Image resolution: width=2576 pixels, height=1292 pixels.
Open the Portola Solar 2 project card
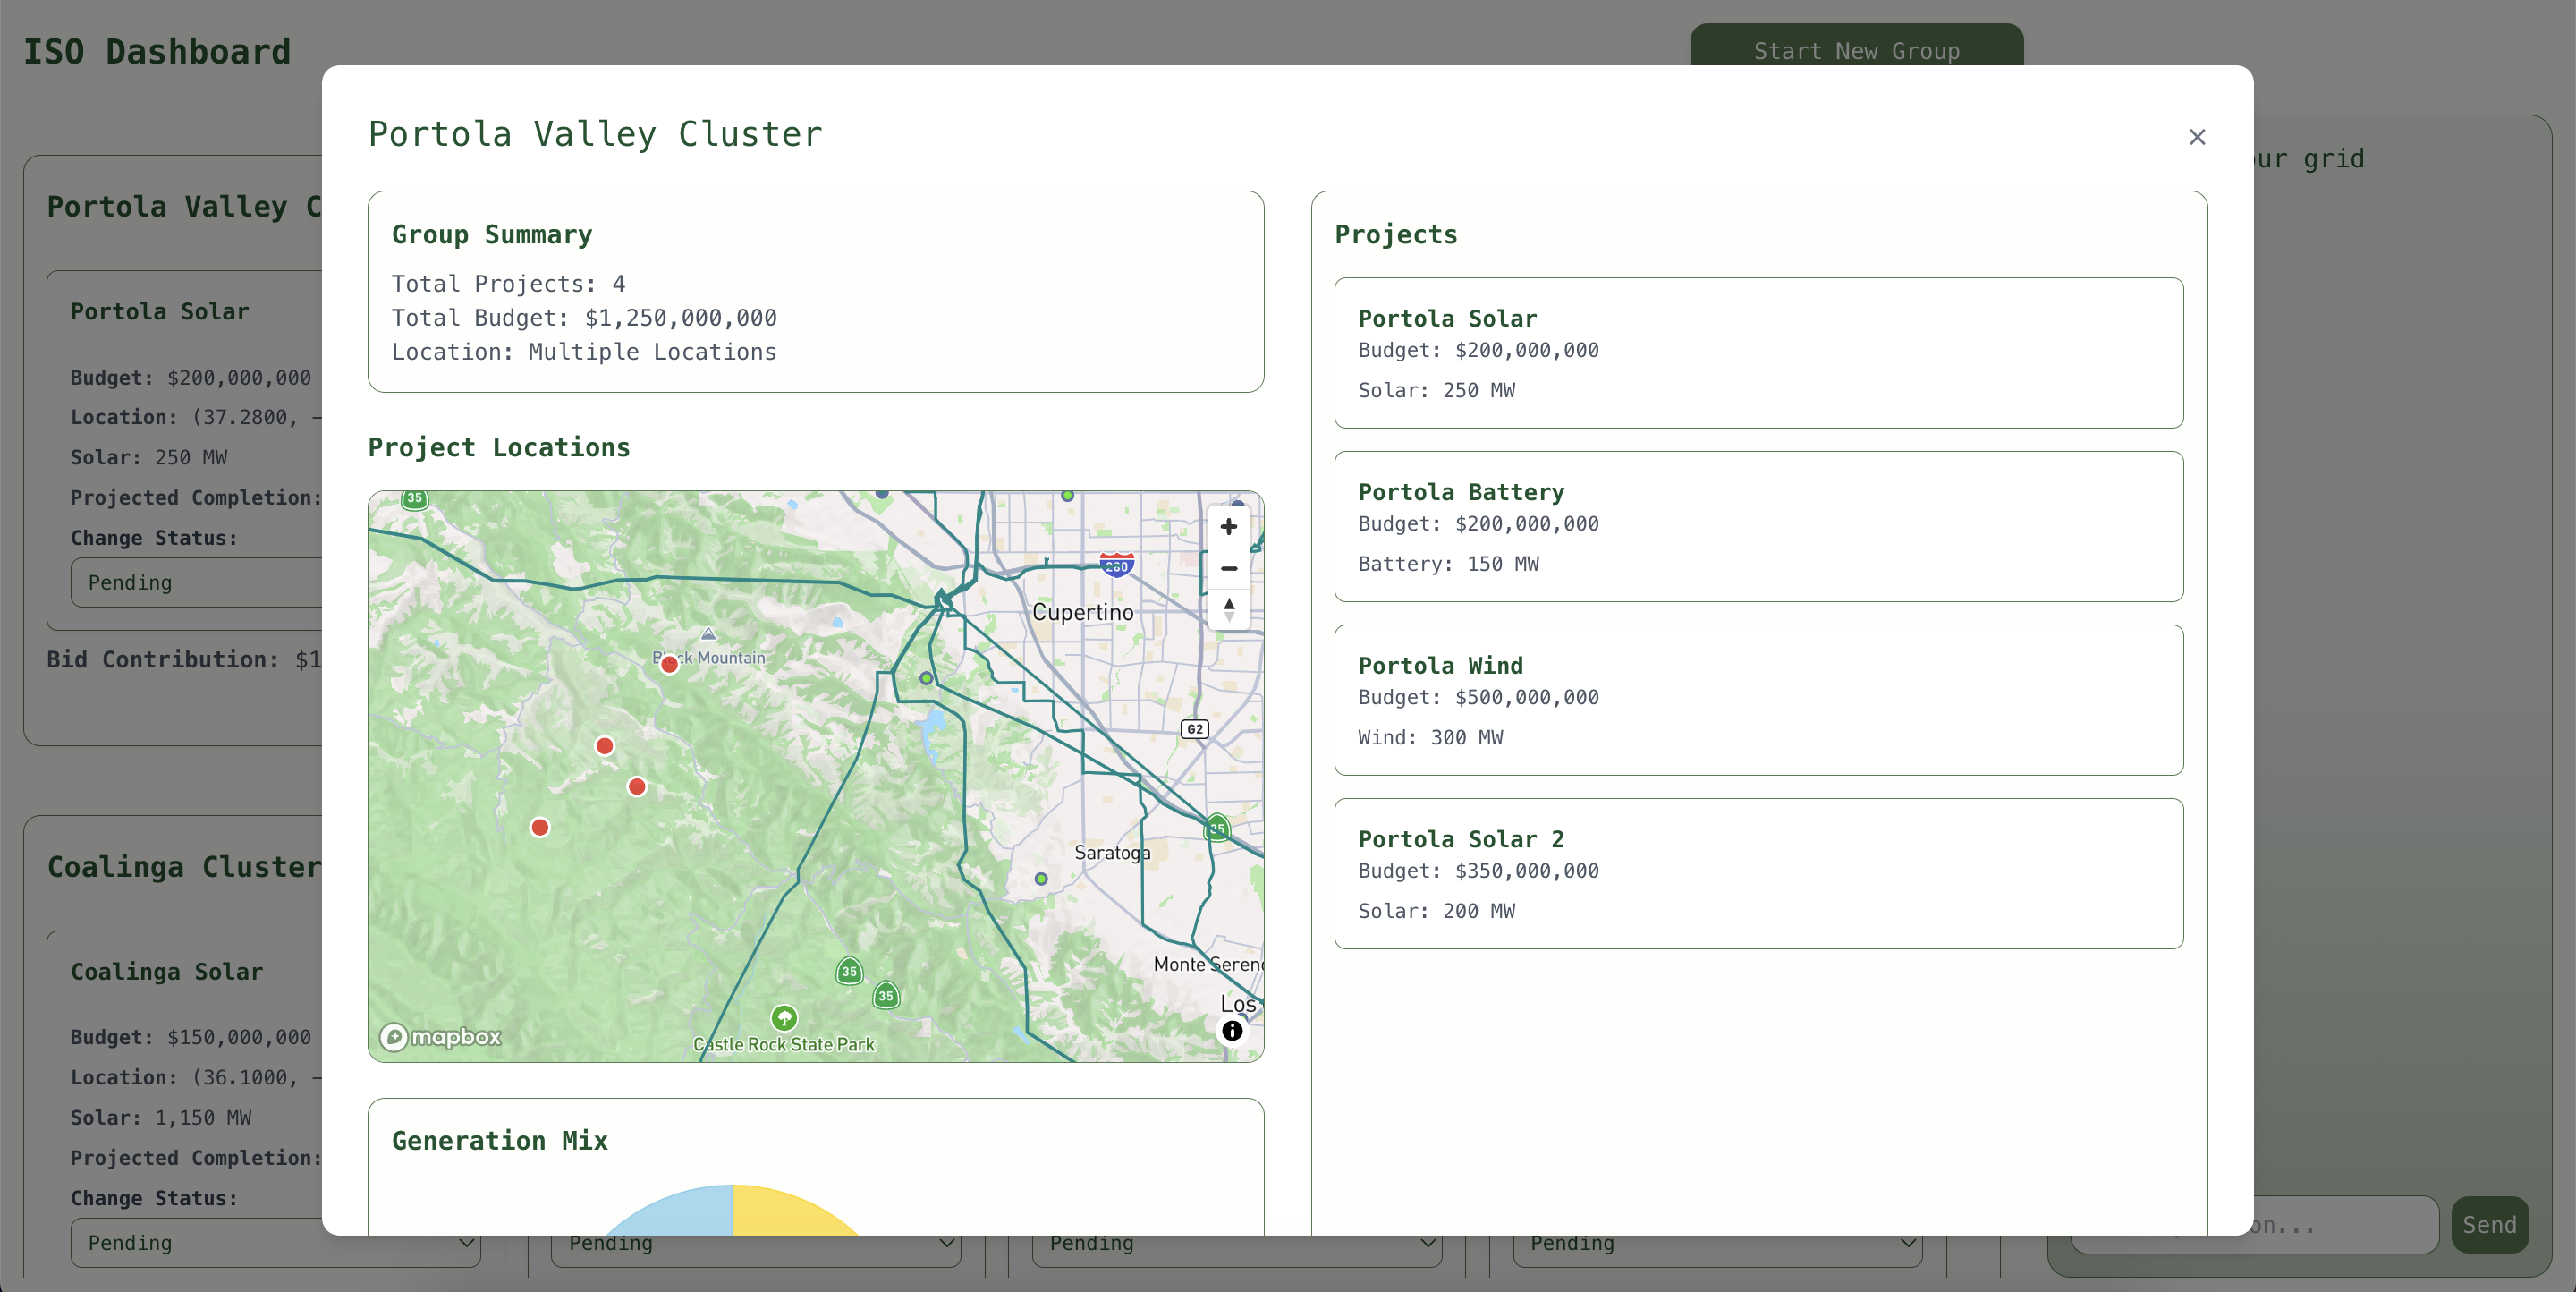click(x=1758, y=873)
